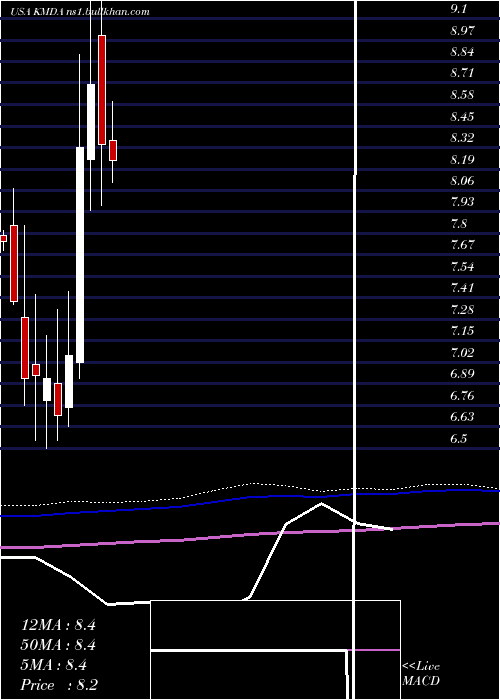Screen dimensions: 500x700
Task: Click the 8.71 price axis label
Action: tap(462, 73)
